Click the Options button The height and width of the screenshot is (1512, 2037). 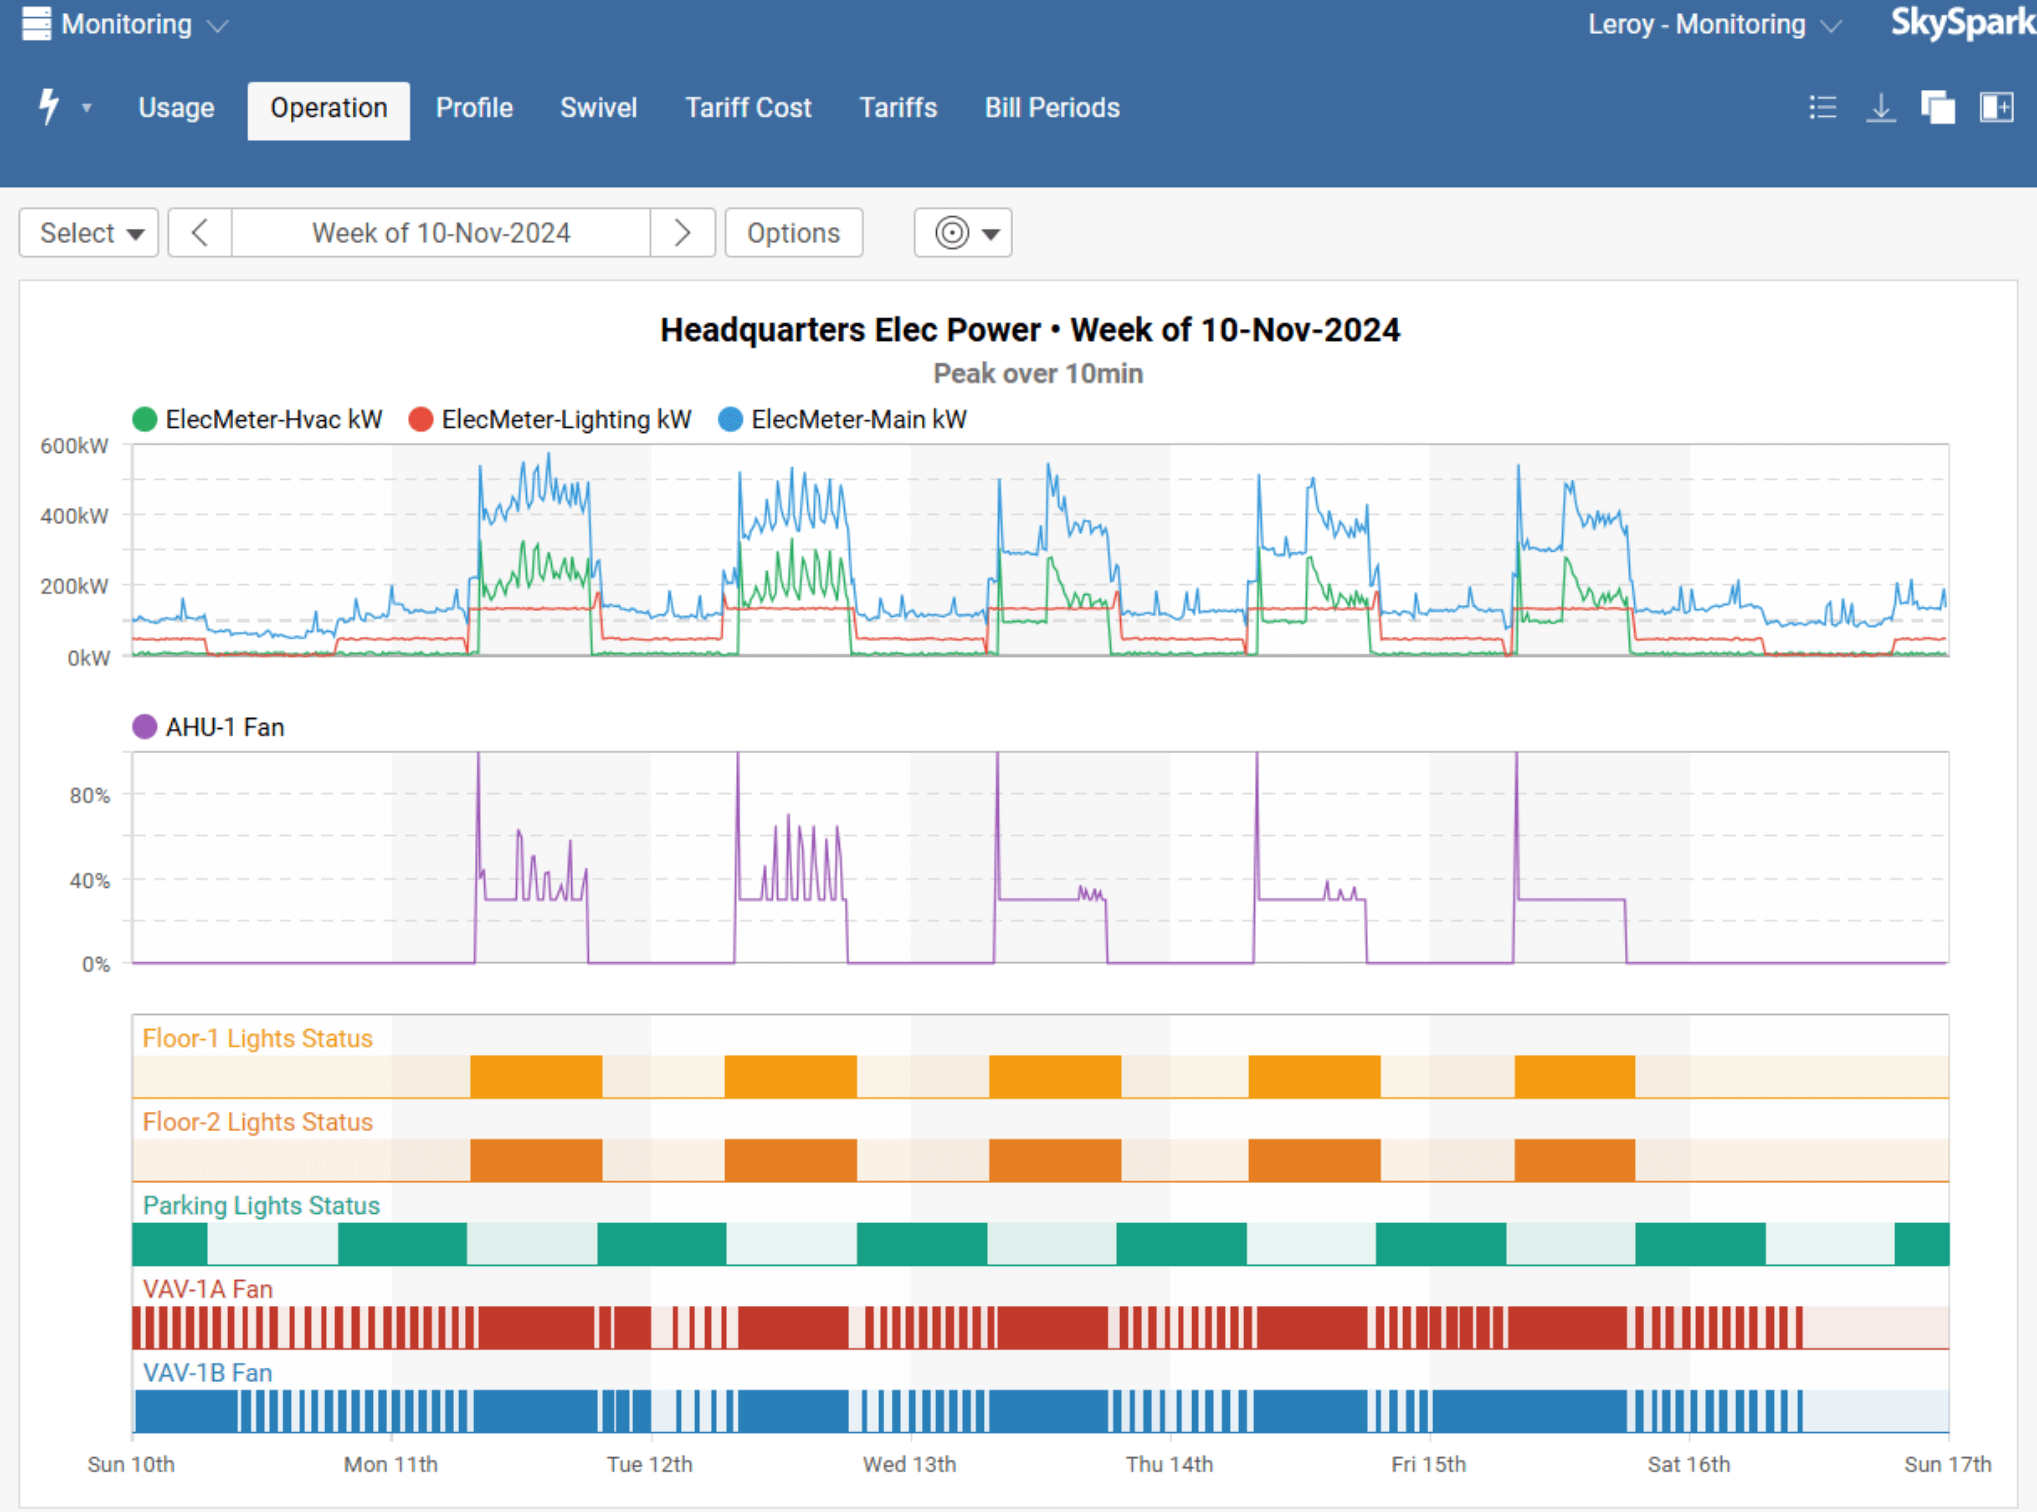(x=793, y=233)
